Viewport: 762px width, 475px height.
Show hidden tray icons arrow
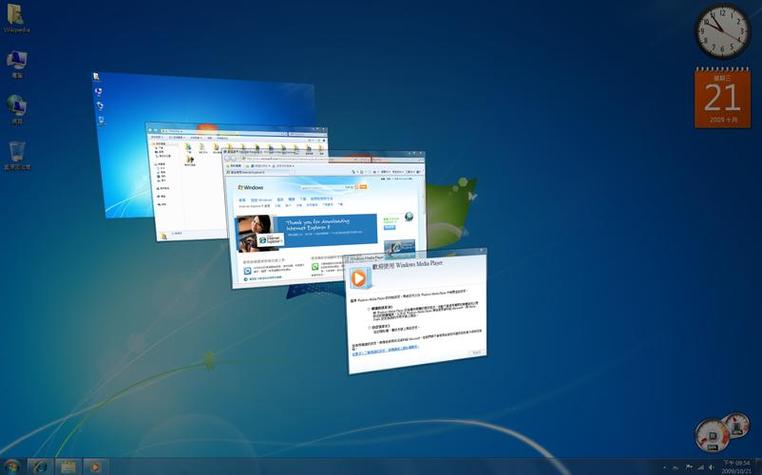[665, 467]
